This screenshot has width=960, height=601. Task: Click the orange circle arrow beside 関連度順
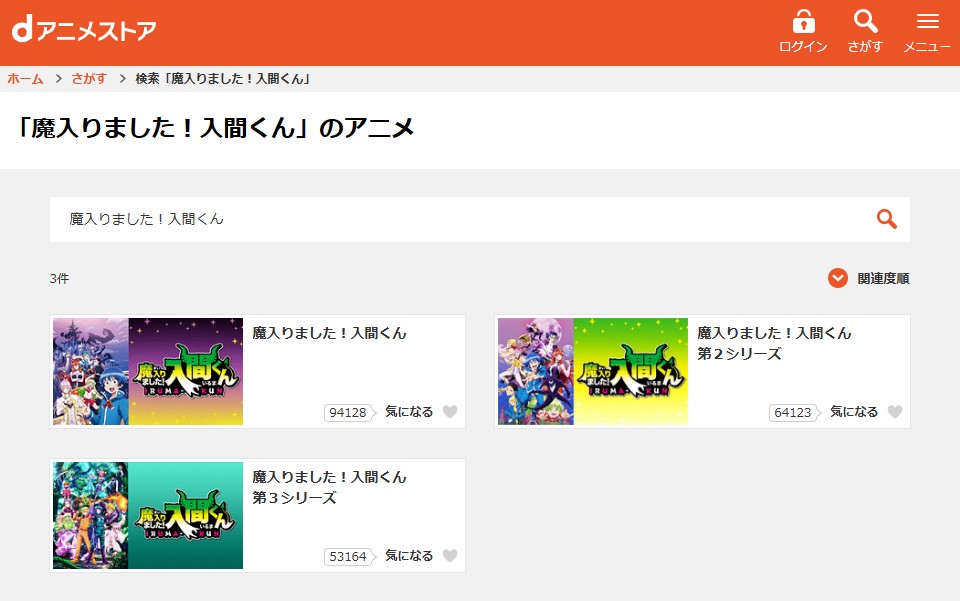pos(838,278)
